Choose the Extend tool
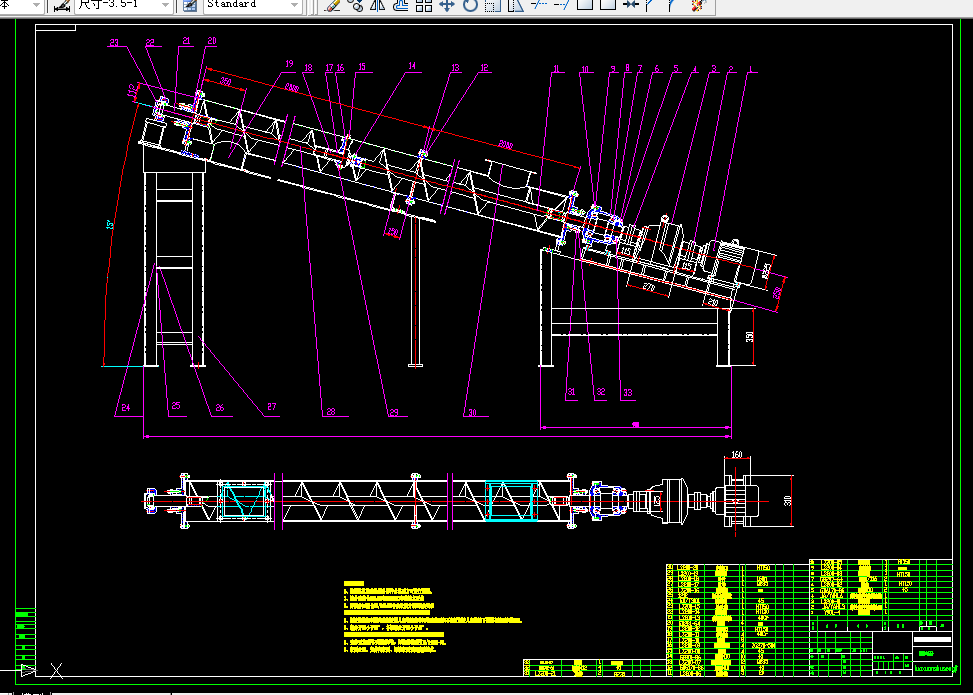Image resolution: width=973 pixels, height=695 pixels. [562, 6]
